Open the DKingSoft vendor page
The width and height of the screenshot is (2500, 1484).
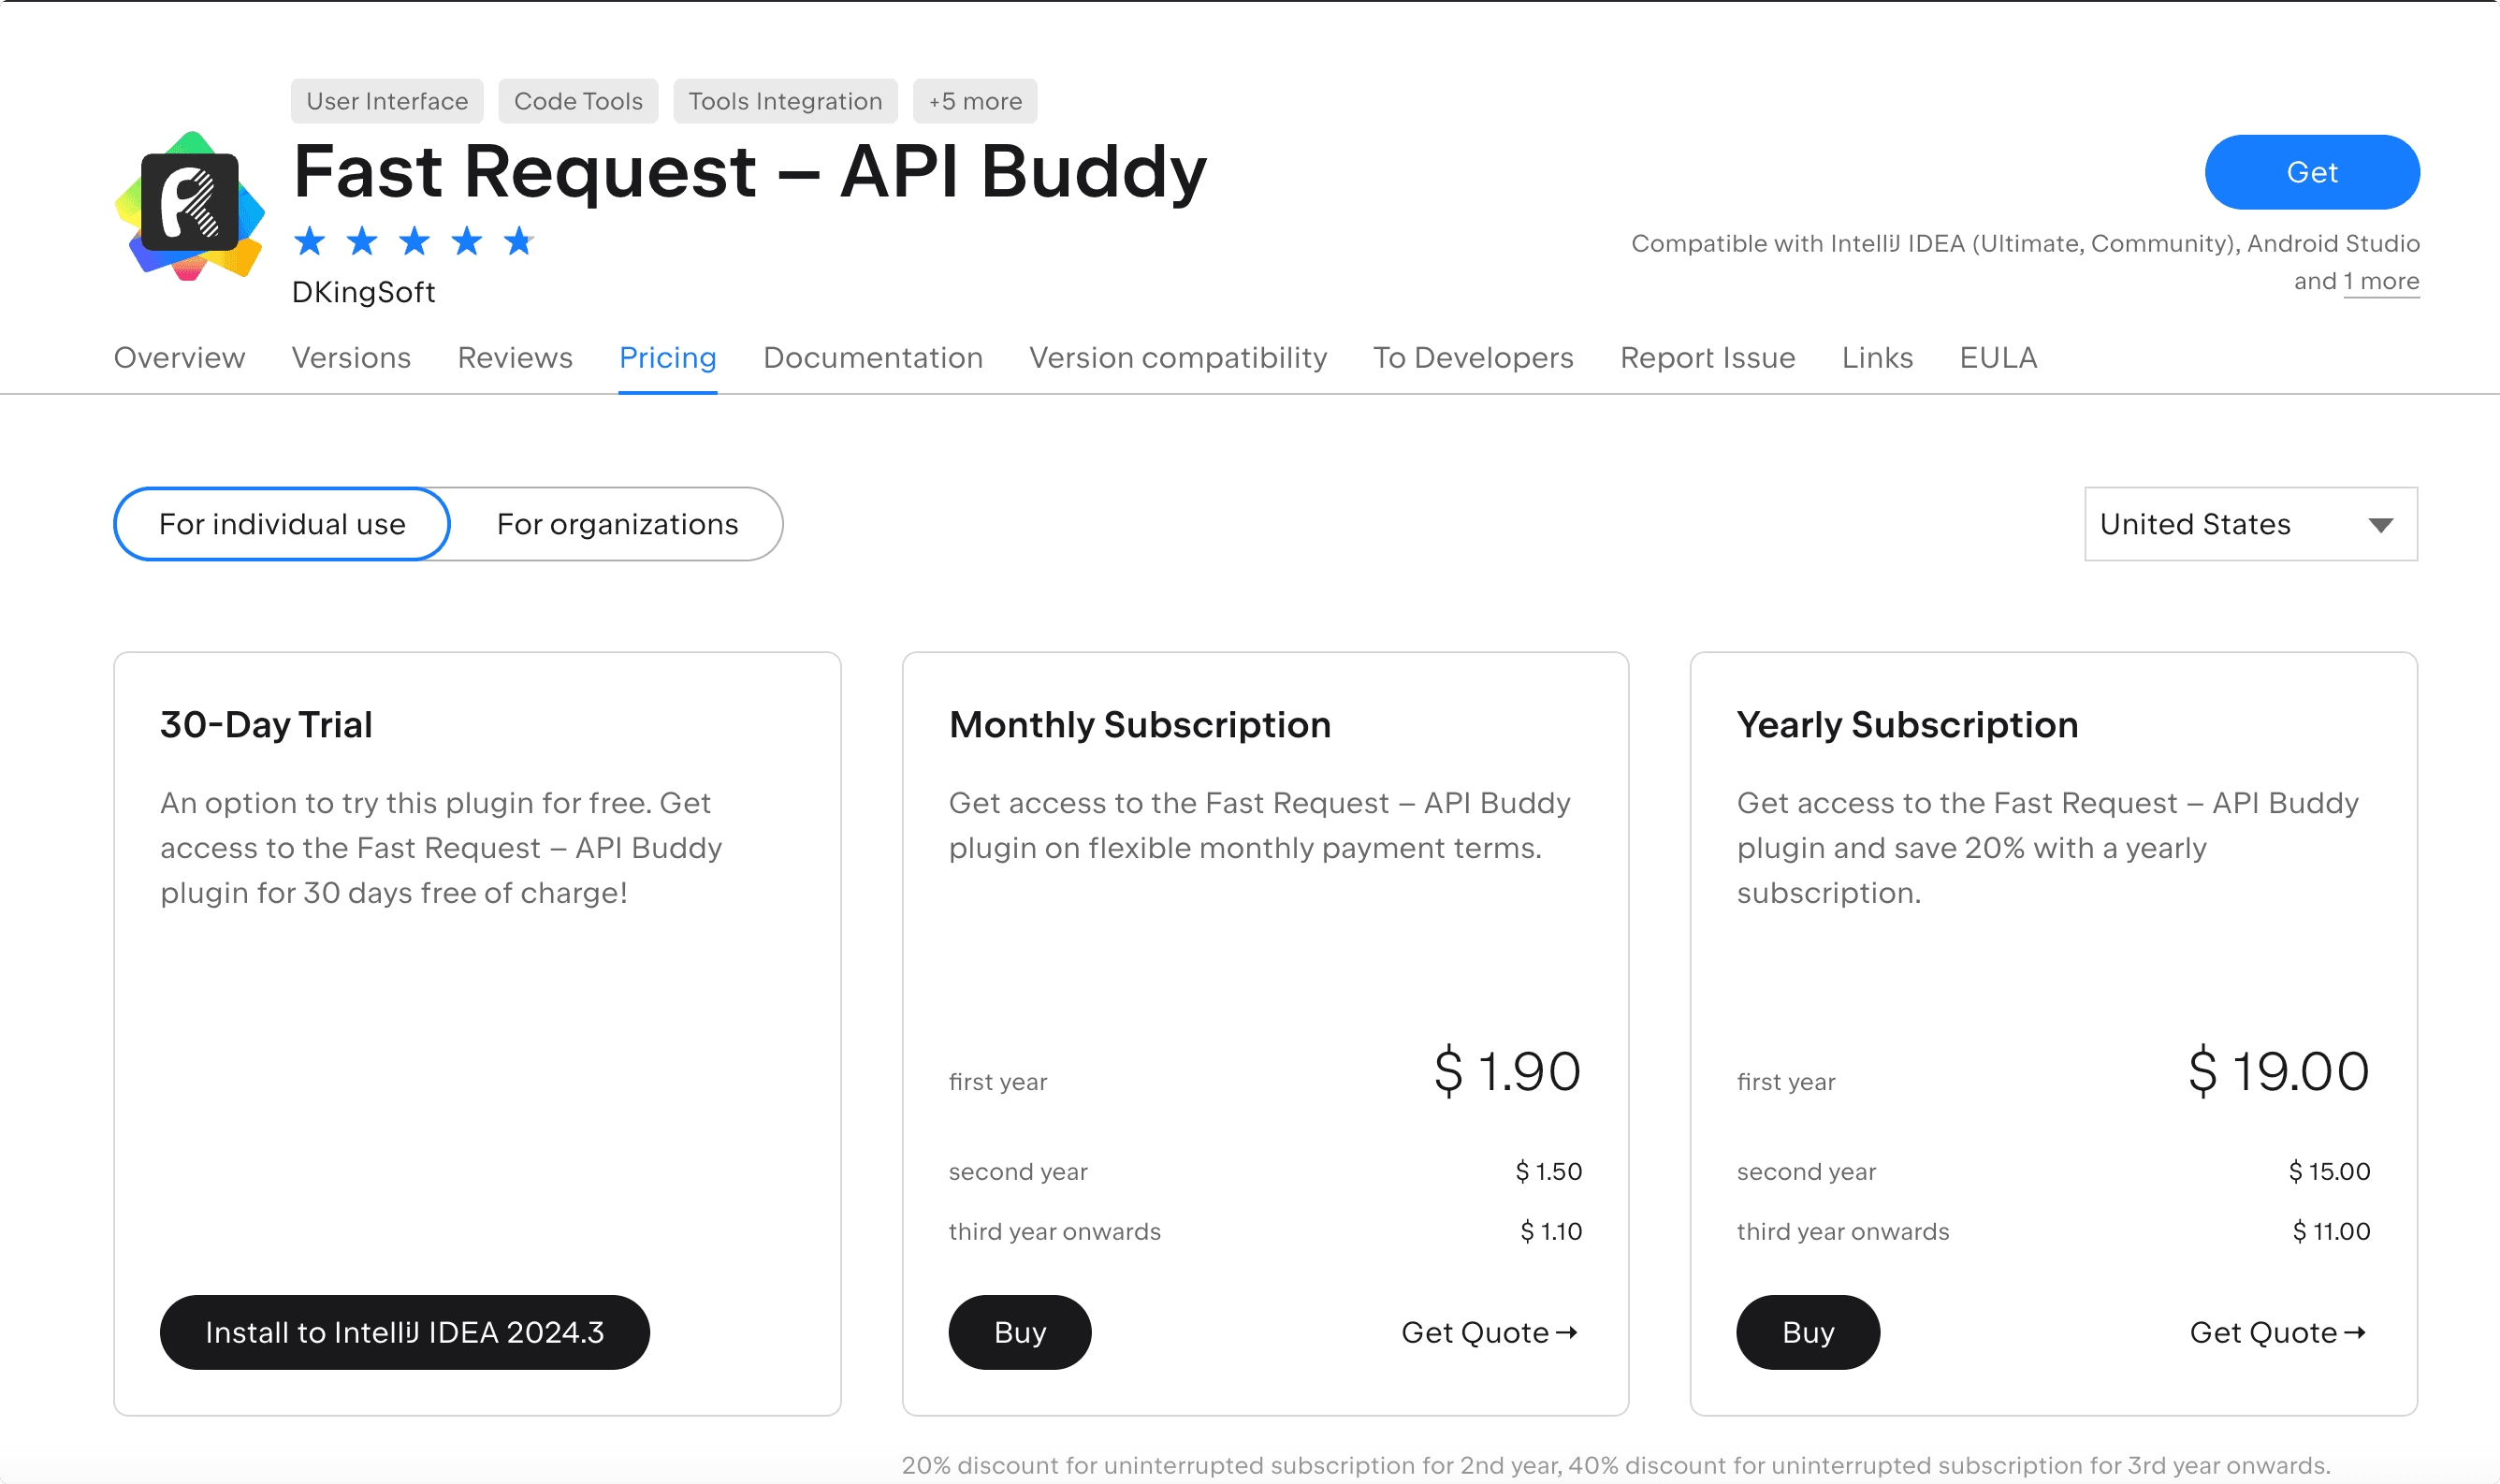(x=363, y=292)
